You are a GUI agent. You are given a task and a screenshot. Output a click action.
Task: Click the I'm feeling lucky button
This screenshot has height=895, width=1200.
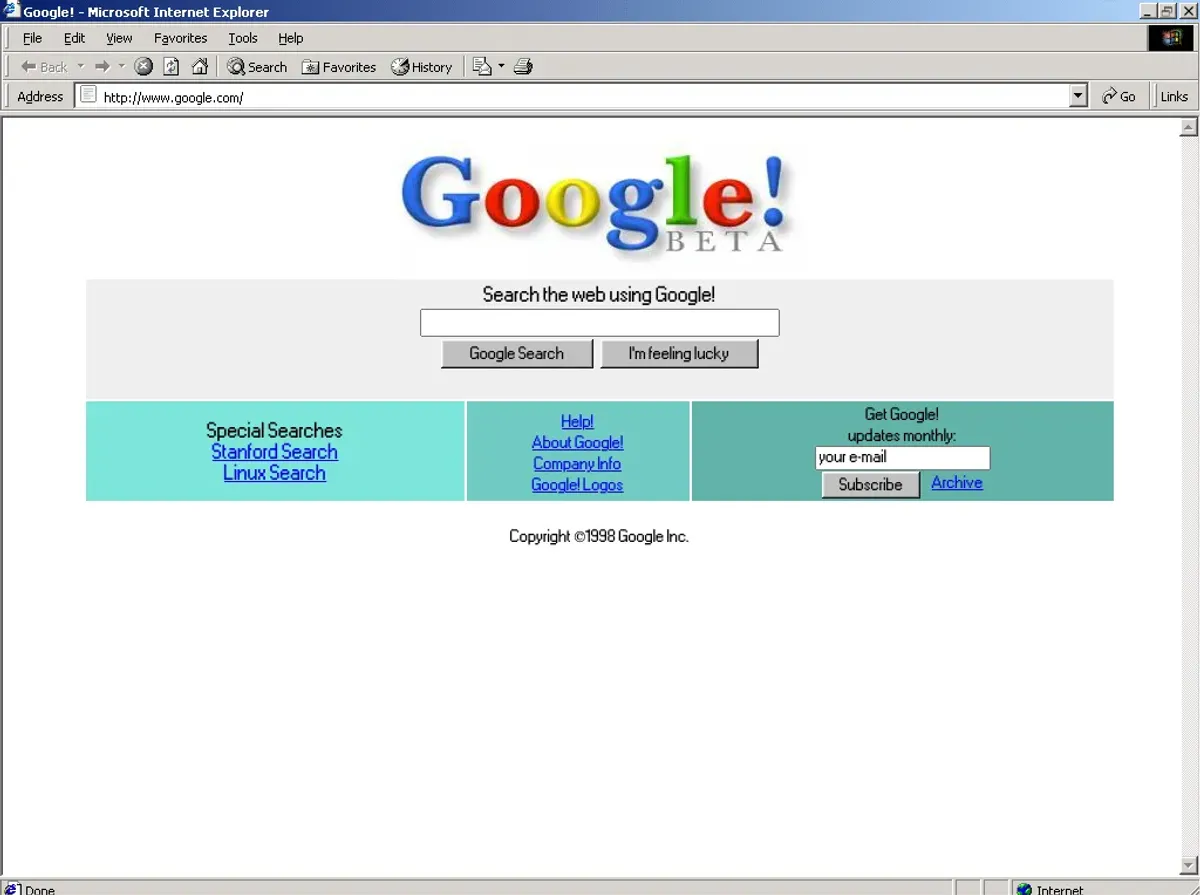pos(679,353)
